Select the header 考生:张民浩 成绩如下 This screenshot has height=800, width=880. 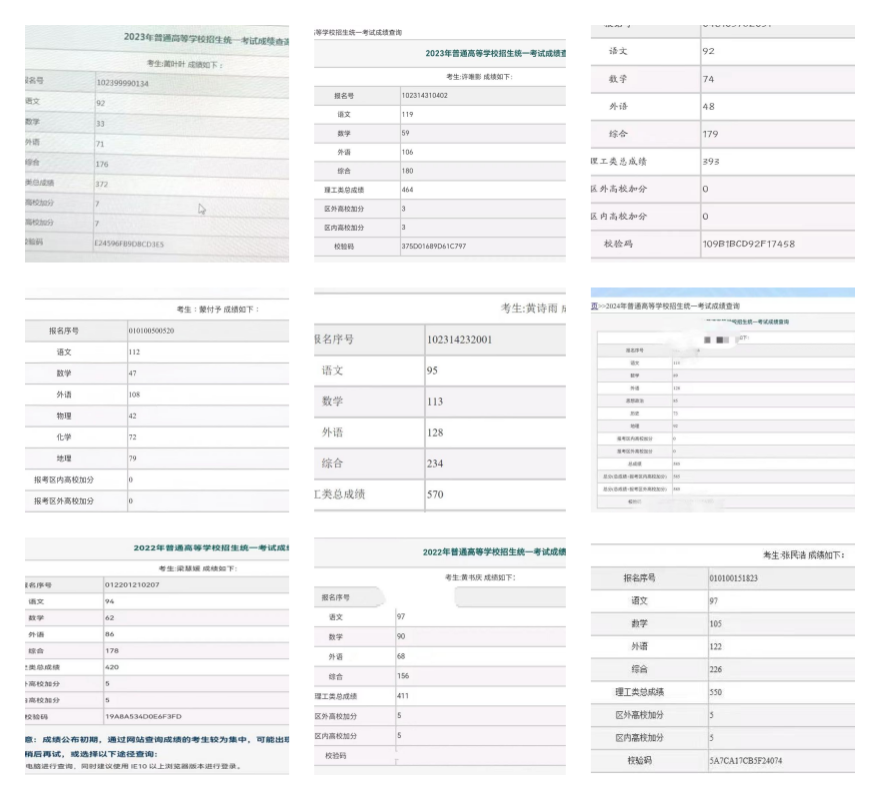click(x=803, y=555)
